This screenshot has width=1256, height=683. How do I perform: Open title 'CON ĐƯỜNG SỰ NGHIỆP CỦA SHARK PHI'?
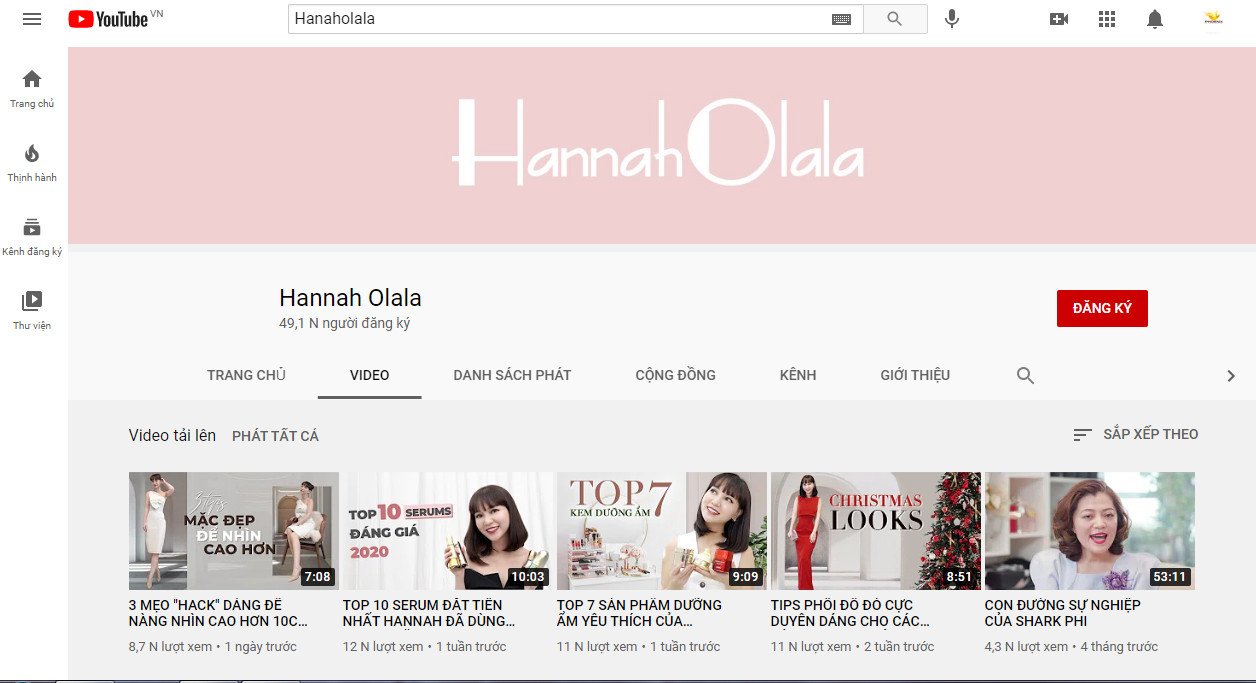pos(1063,613)
